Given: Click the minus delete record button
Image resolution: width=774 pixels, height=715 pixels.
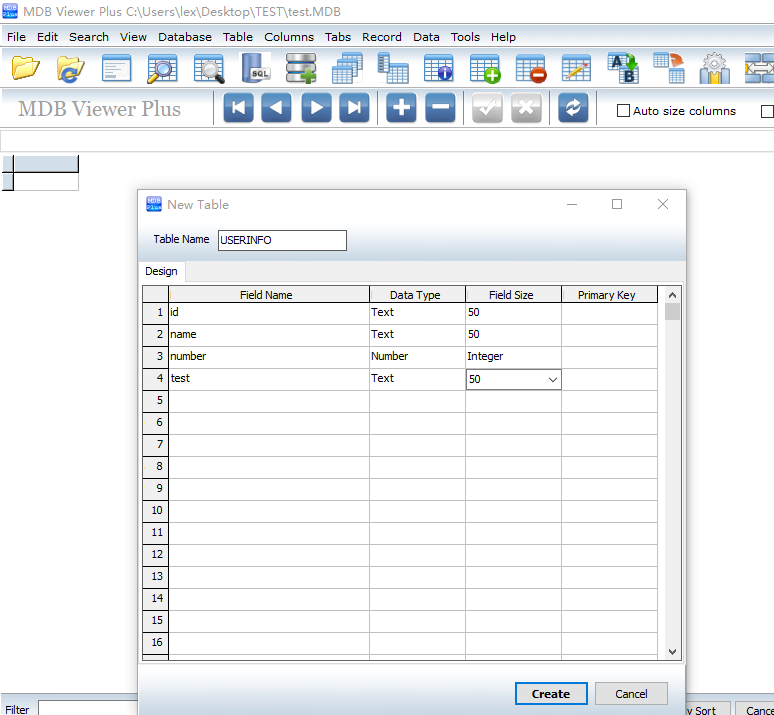Looking at the screenshot, I should 440,107.
